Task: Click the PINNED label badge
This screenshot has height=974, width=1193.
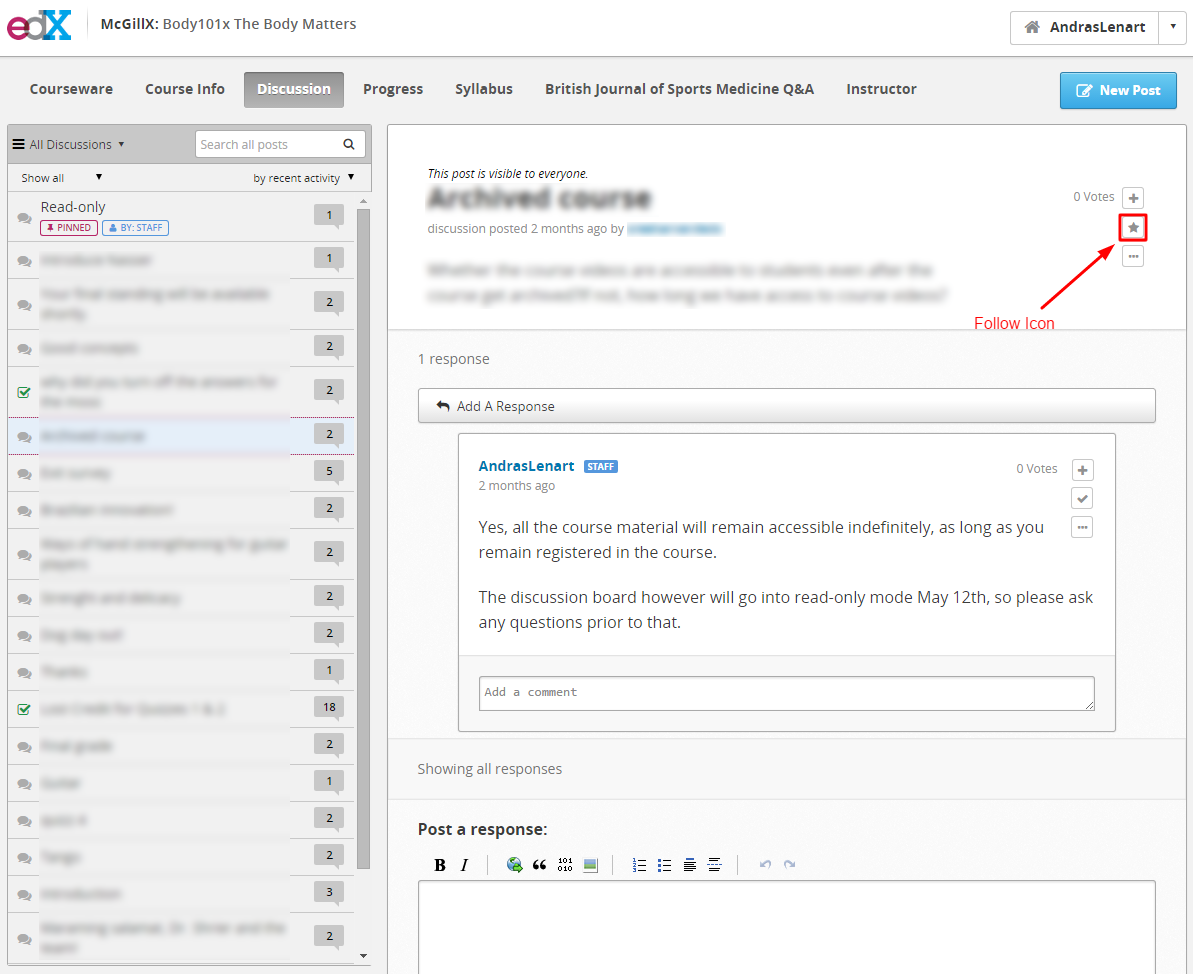Action: [68, 228]
